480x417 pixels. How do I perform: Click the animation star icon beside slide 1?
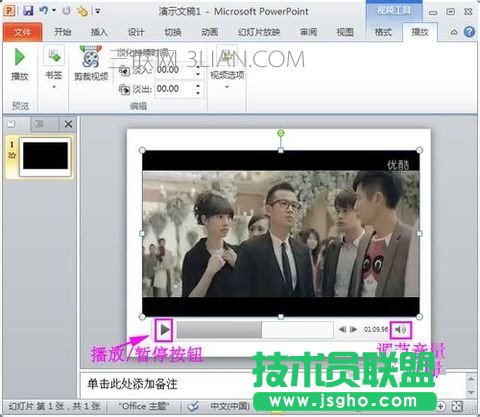click(x=12, y=155)
